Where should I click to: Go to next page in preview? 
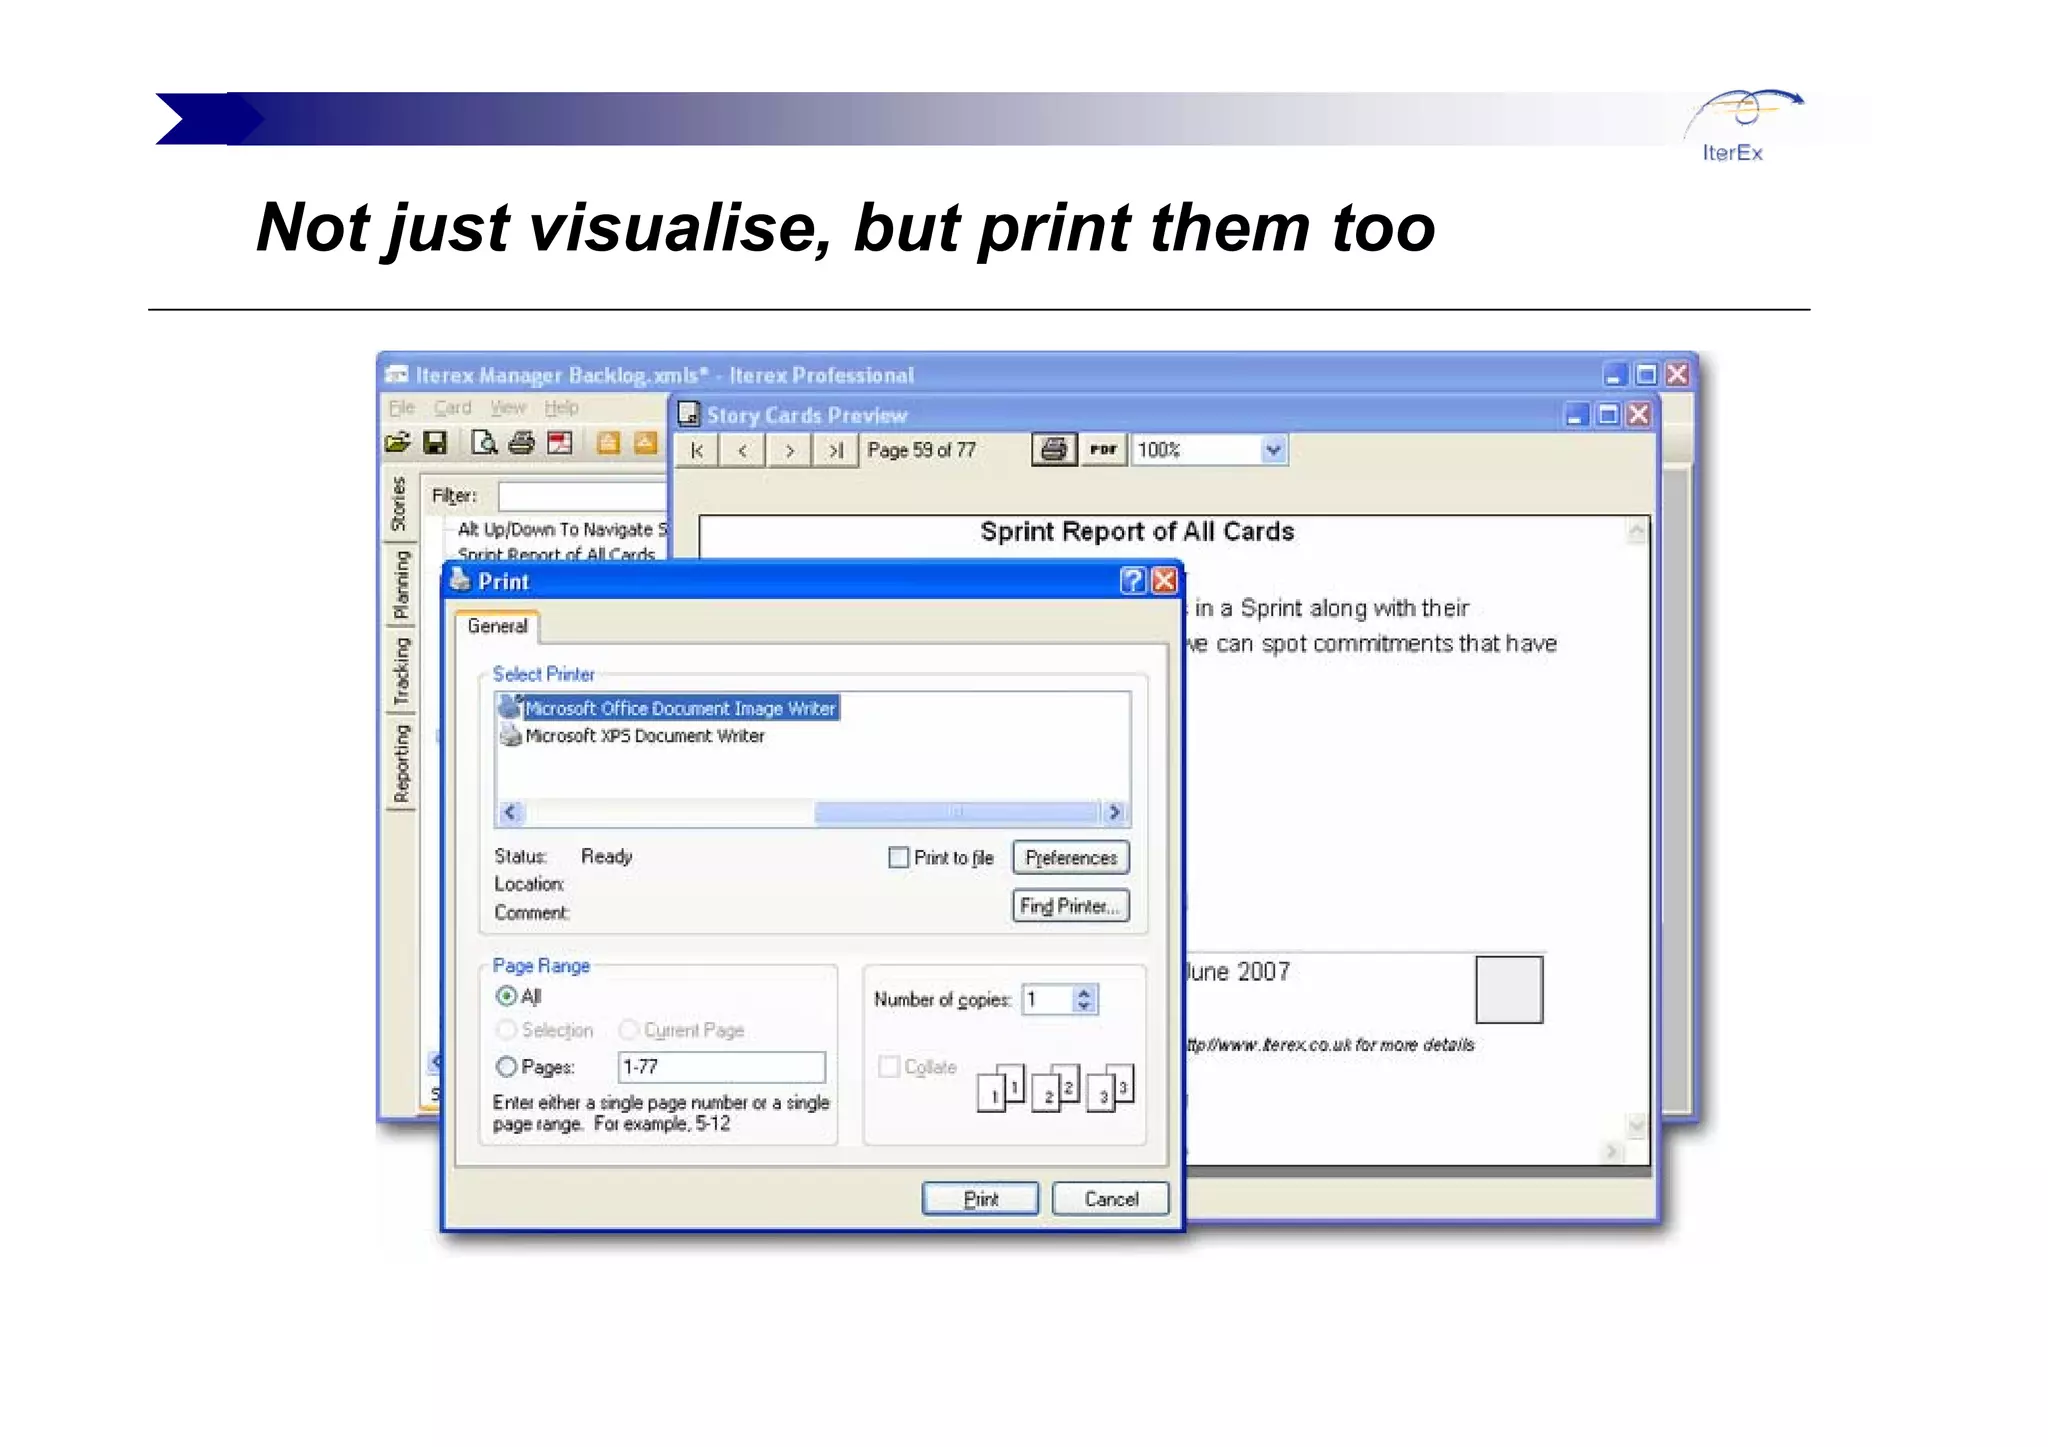(789, 451)
